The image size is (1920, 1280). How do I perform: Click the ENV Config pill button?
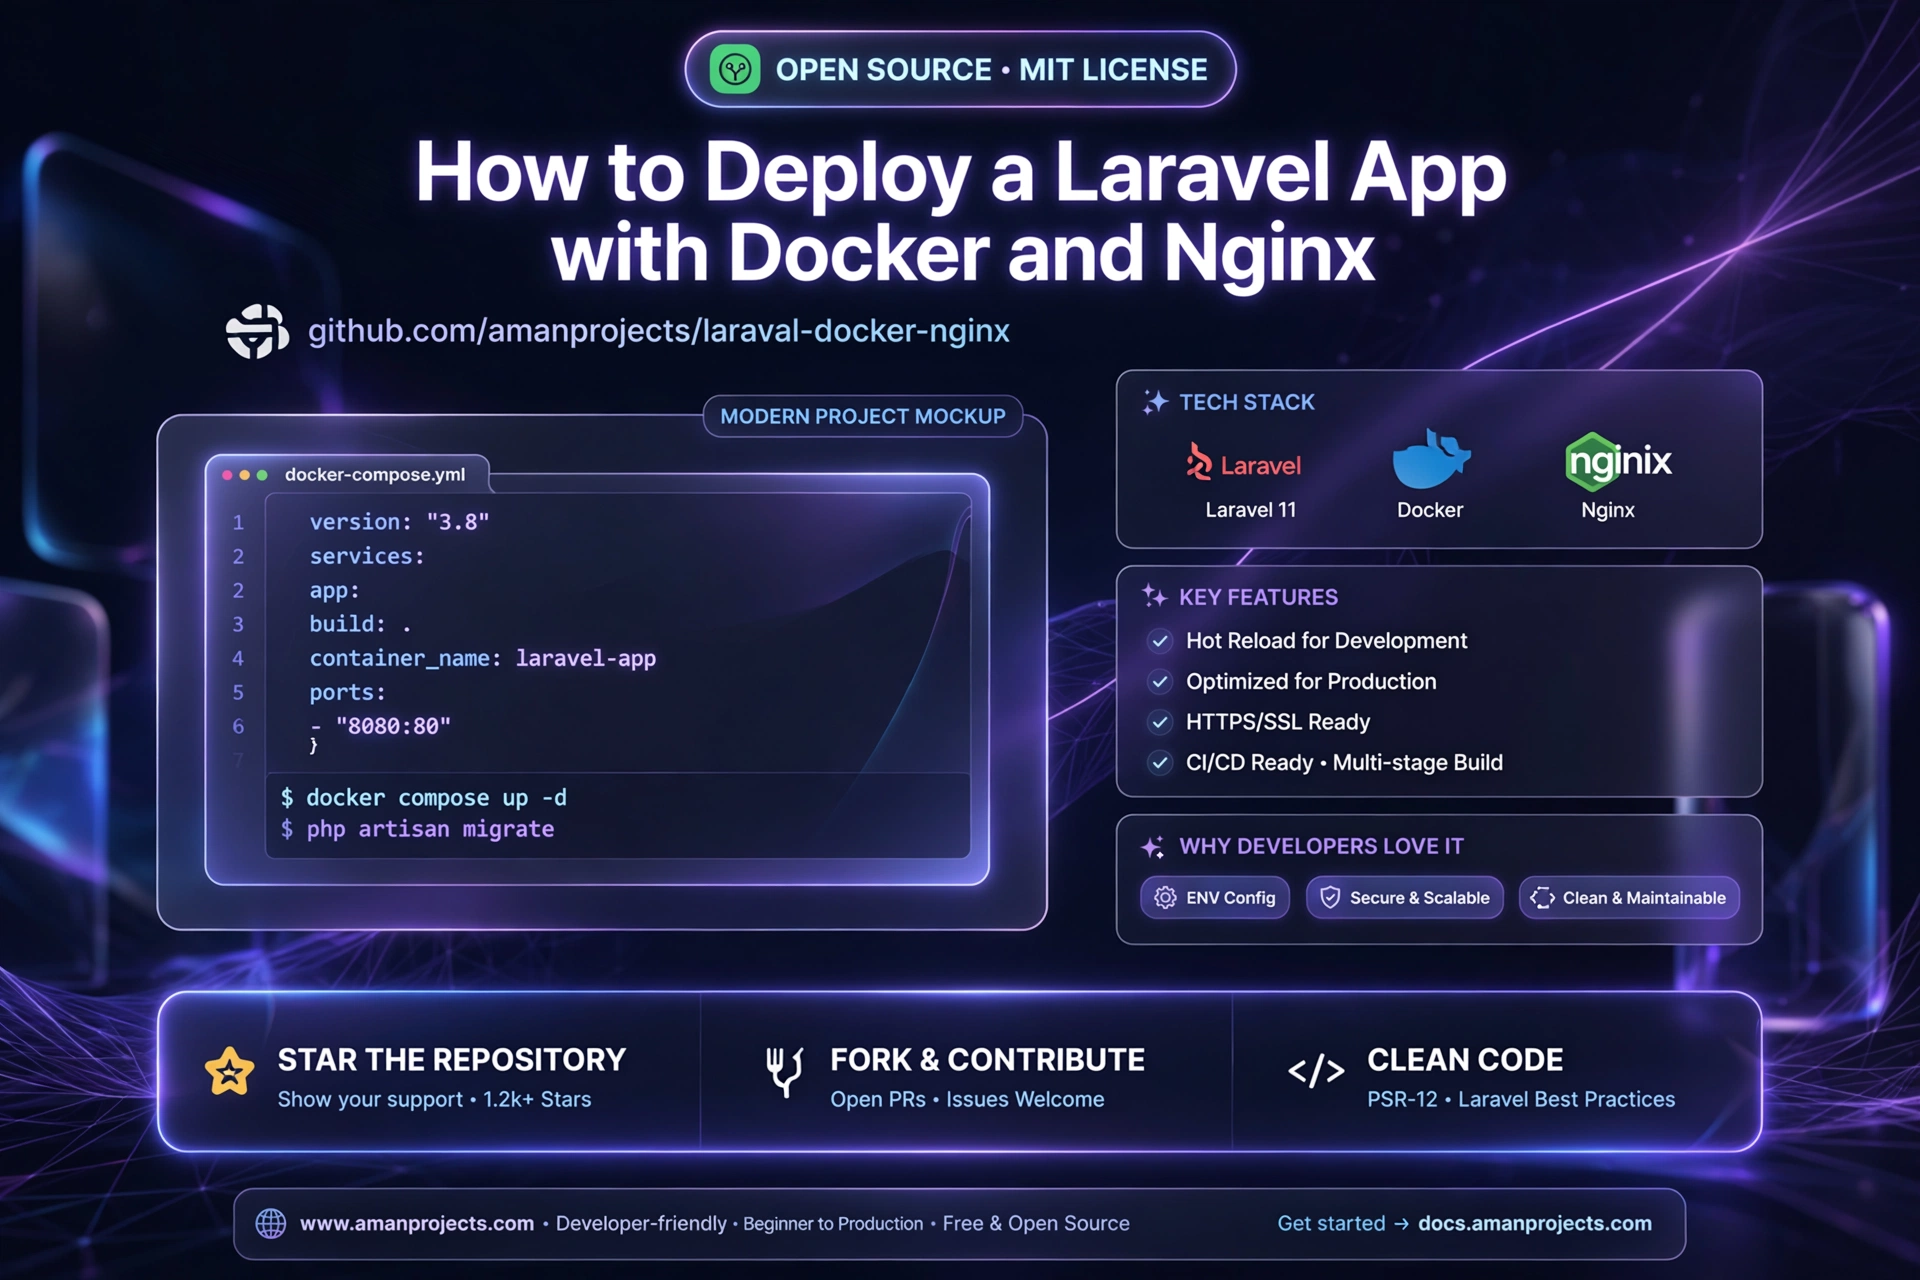pyautogui.click(x=1215, y=898)
